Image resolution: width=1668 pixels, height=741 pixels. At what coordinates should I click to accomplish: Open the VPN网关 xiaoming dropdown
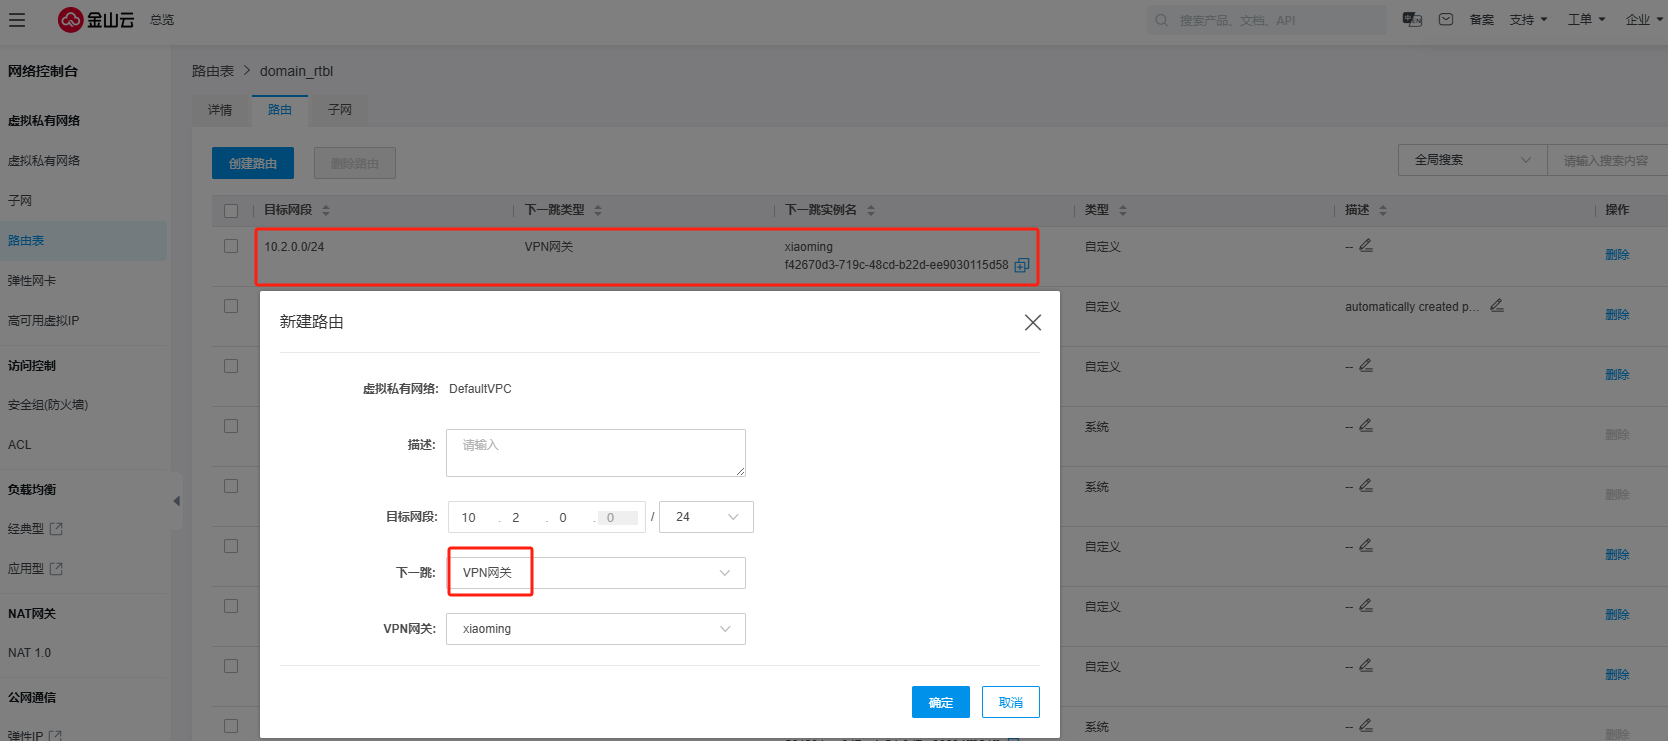(596, 629)
